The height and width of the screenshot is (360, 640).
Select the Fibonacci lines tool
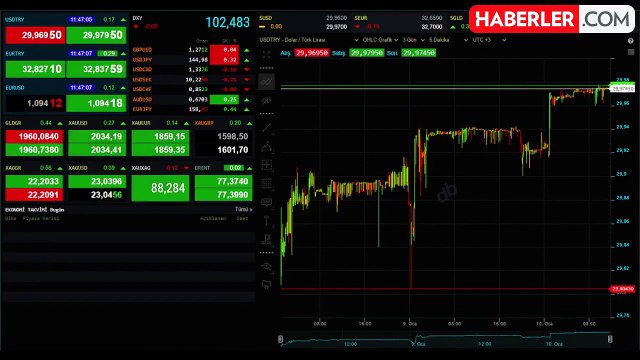coord(266,183)
